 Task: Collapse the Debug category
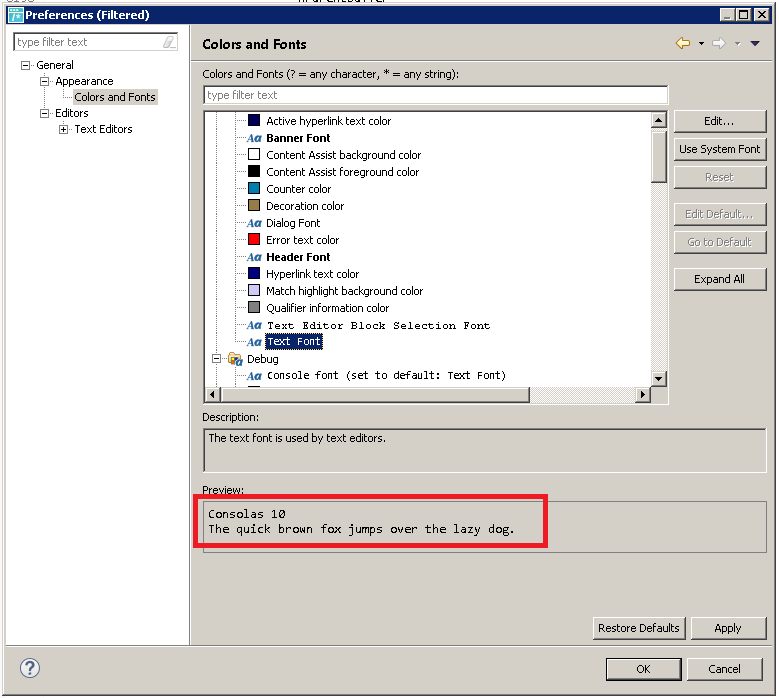click(216, 359)
